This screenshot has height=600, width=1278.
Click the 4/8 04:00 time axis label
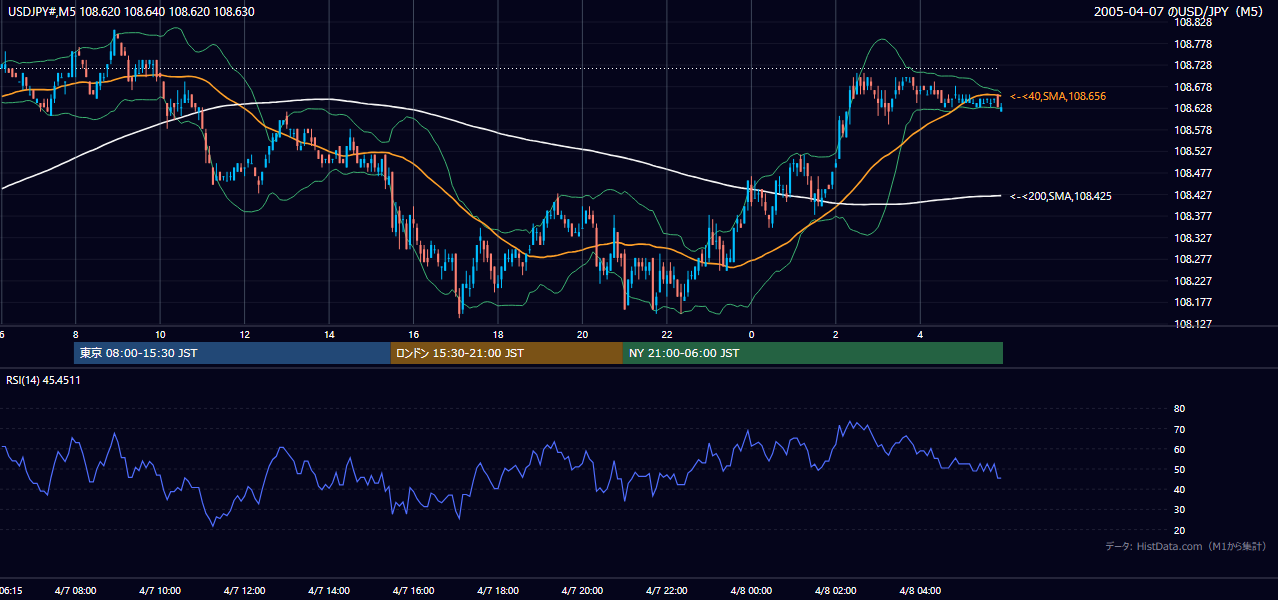(920, 591)
